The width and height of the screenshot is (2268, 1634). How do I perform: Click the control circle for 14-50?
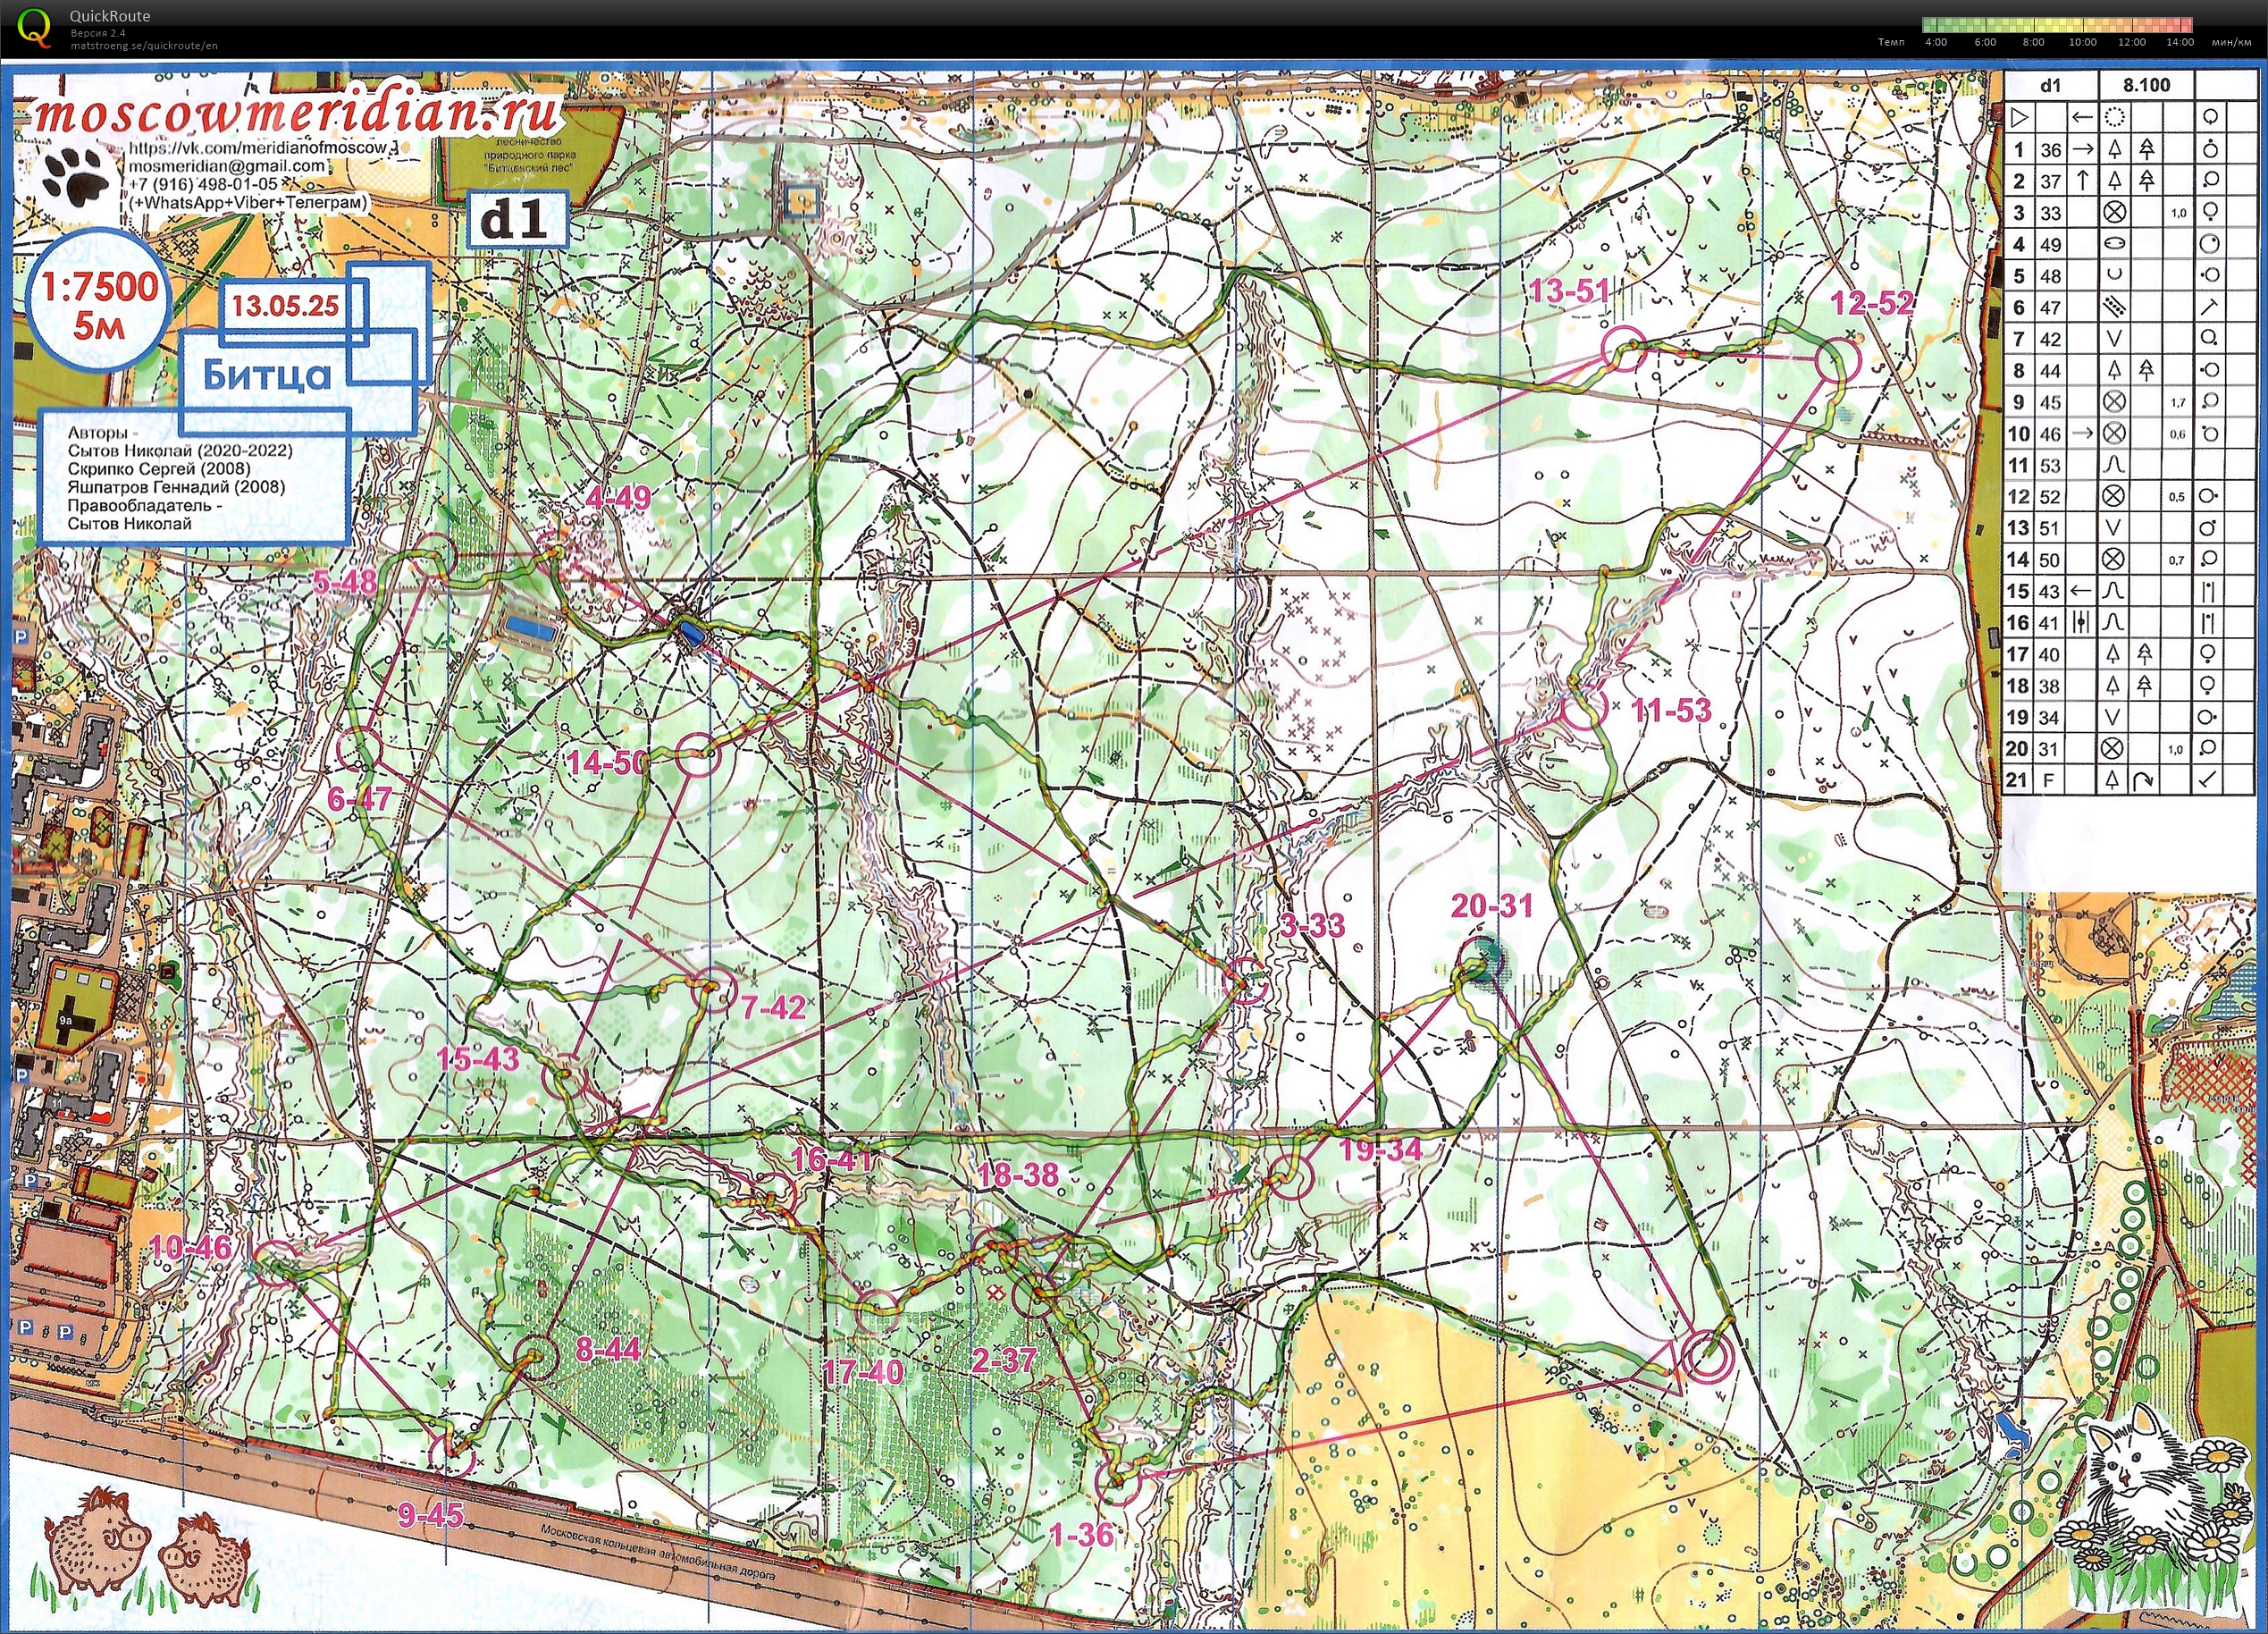pyautogui.click(x=698, y=755)
